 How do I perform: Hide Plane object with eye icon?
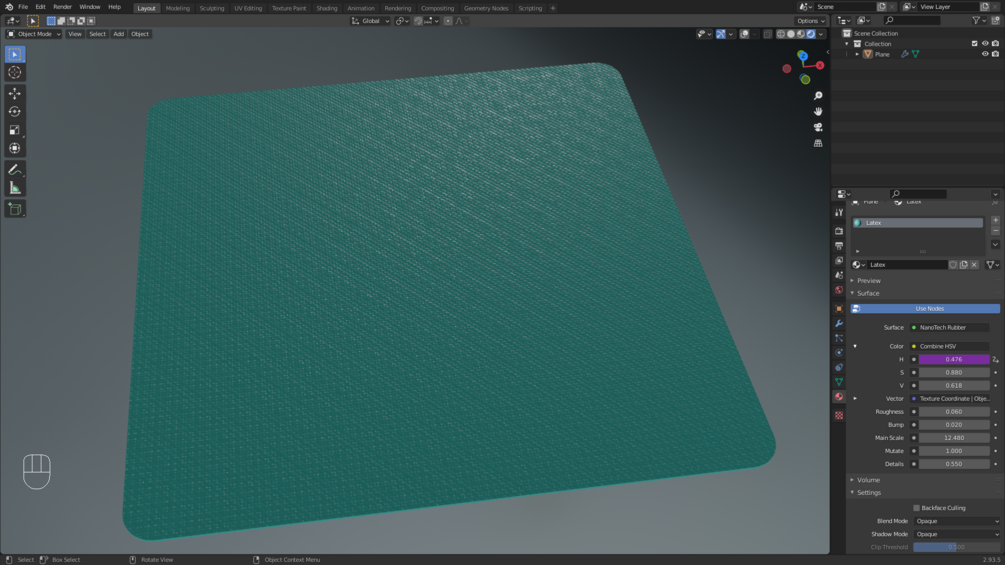coord(985,54)
